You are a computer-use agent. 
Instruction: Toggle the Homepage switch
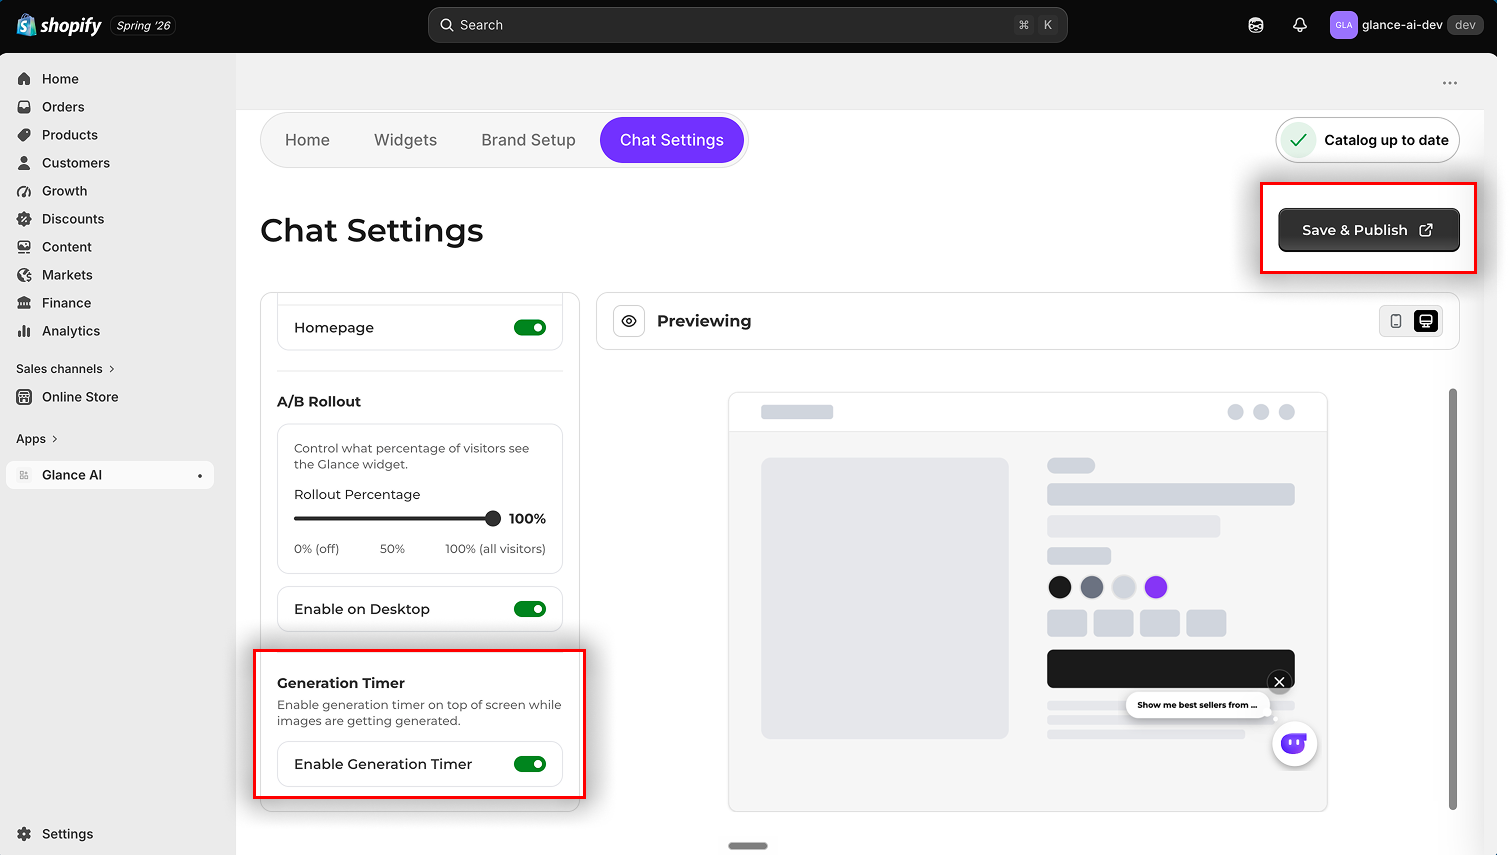[x=530, y=328]
